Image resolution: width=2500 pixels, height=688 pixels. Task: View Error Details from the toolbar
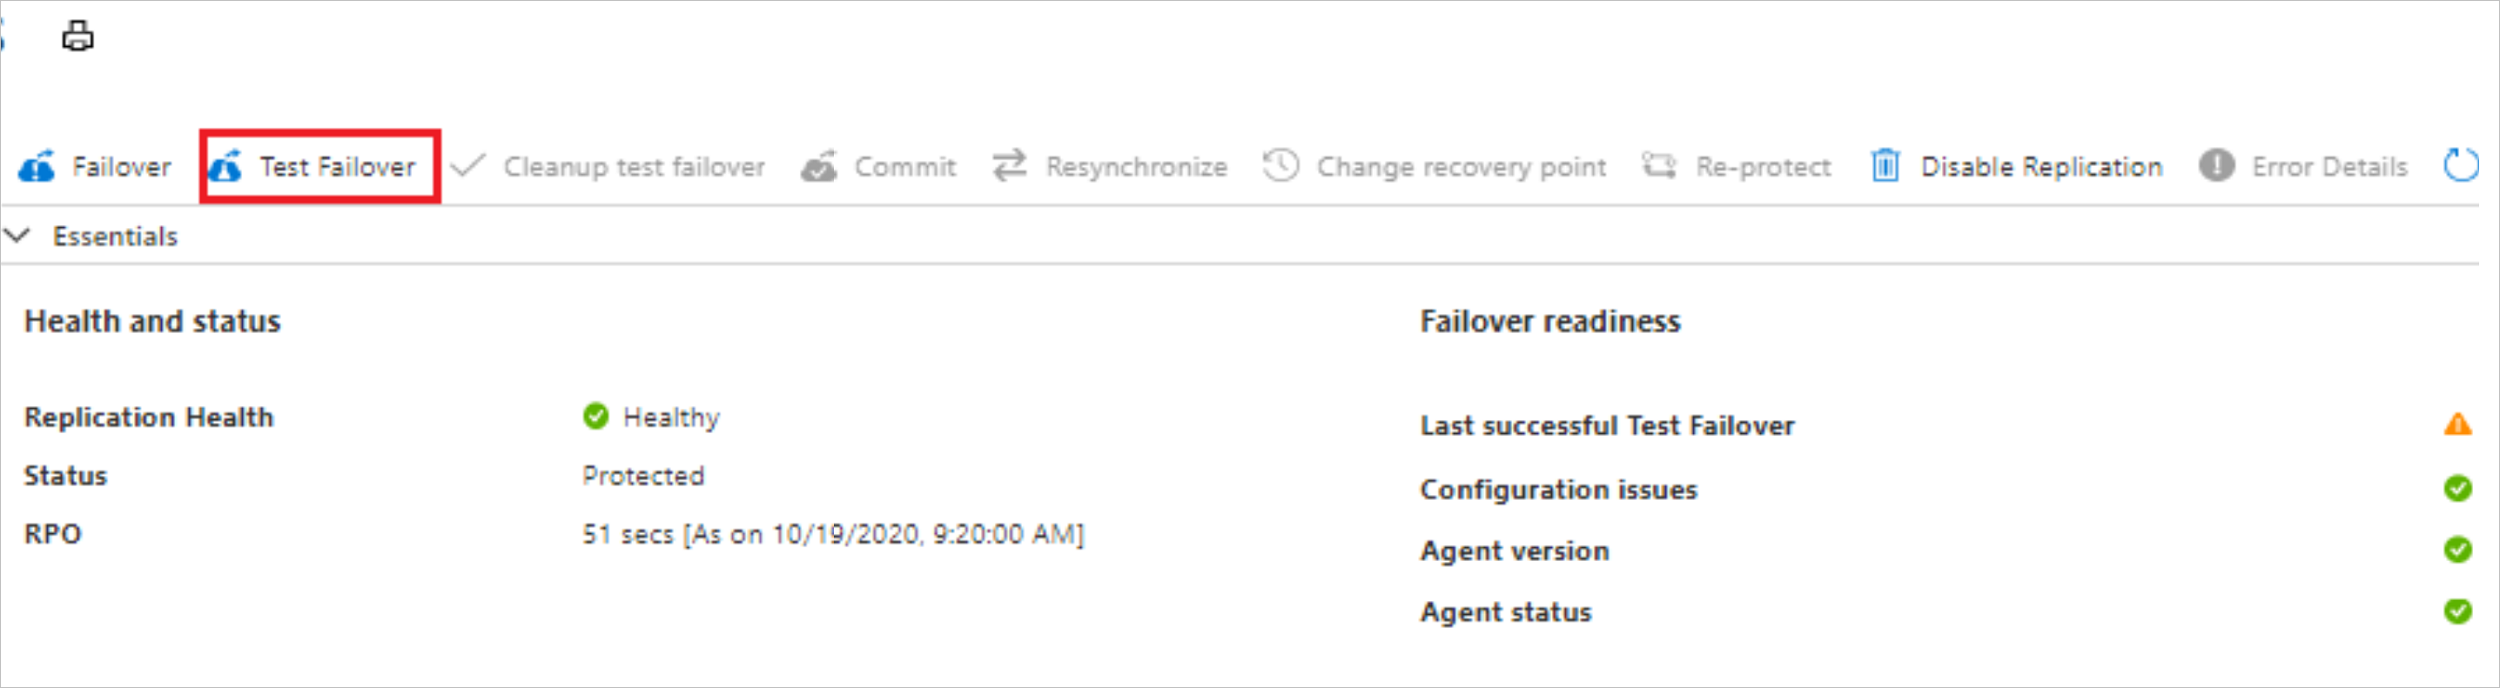[x=2218, y=166]
